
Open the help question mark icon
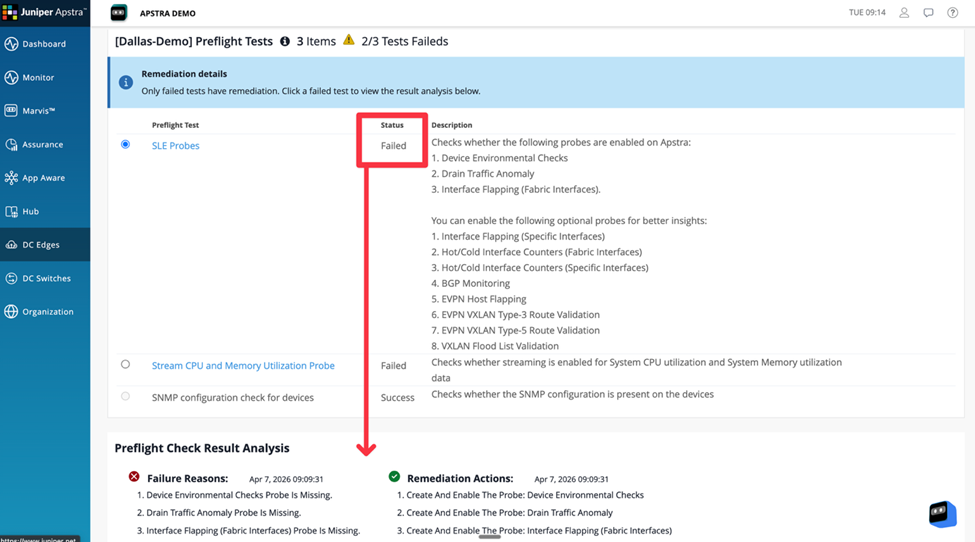pos(953,12)
